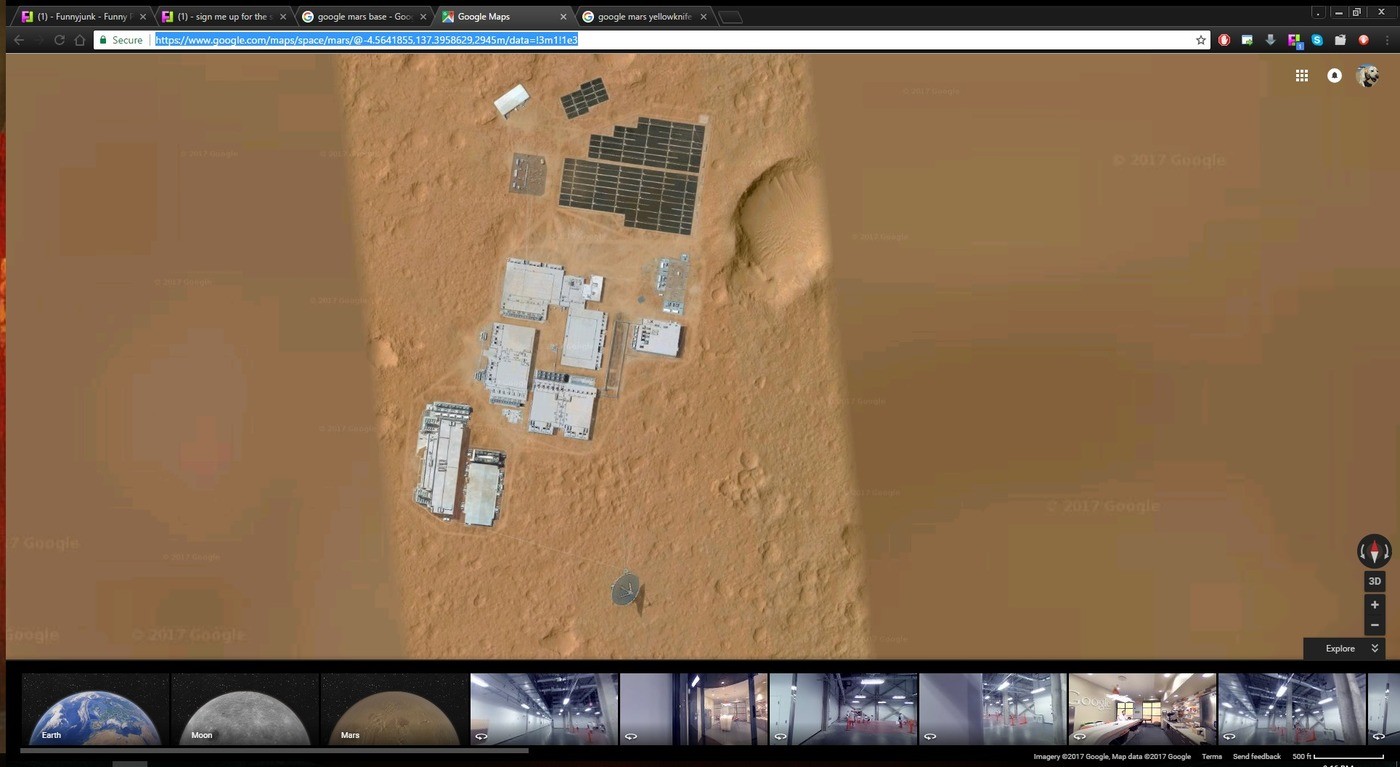Zoom in on the Mars map
The height and width of the screenshot is (767, 1400).
tap(1375, 604)
